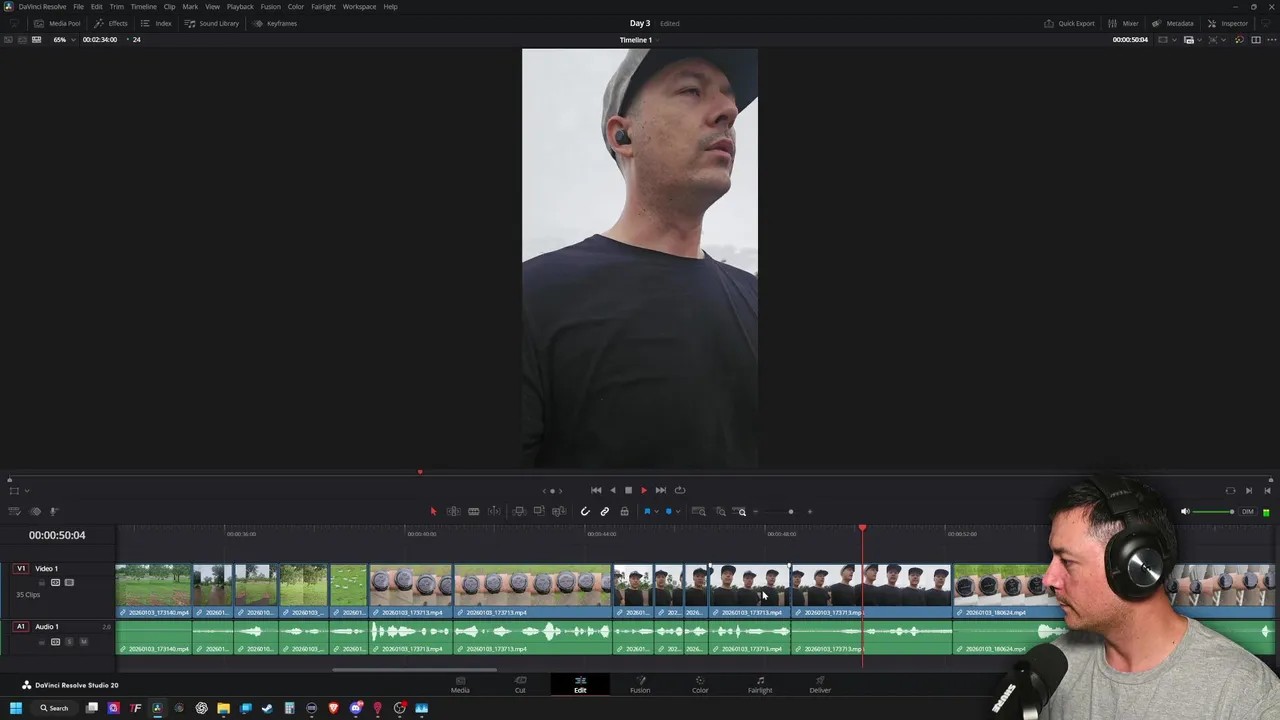Screen dimensions: 1280x720
Task: Add a blue marker at playhead
Action: (669, 511)
